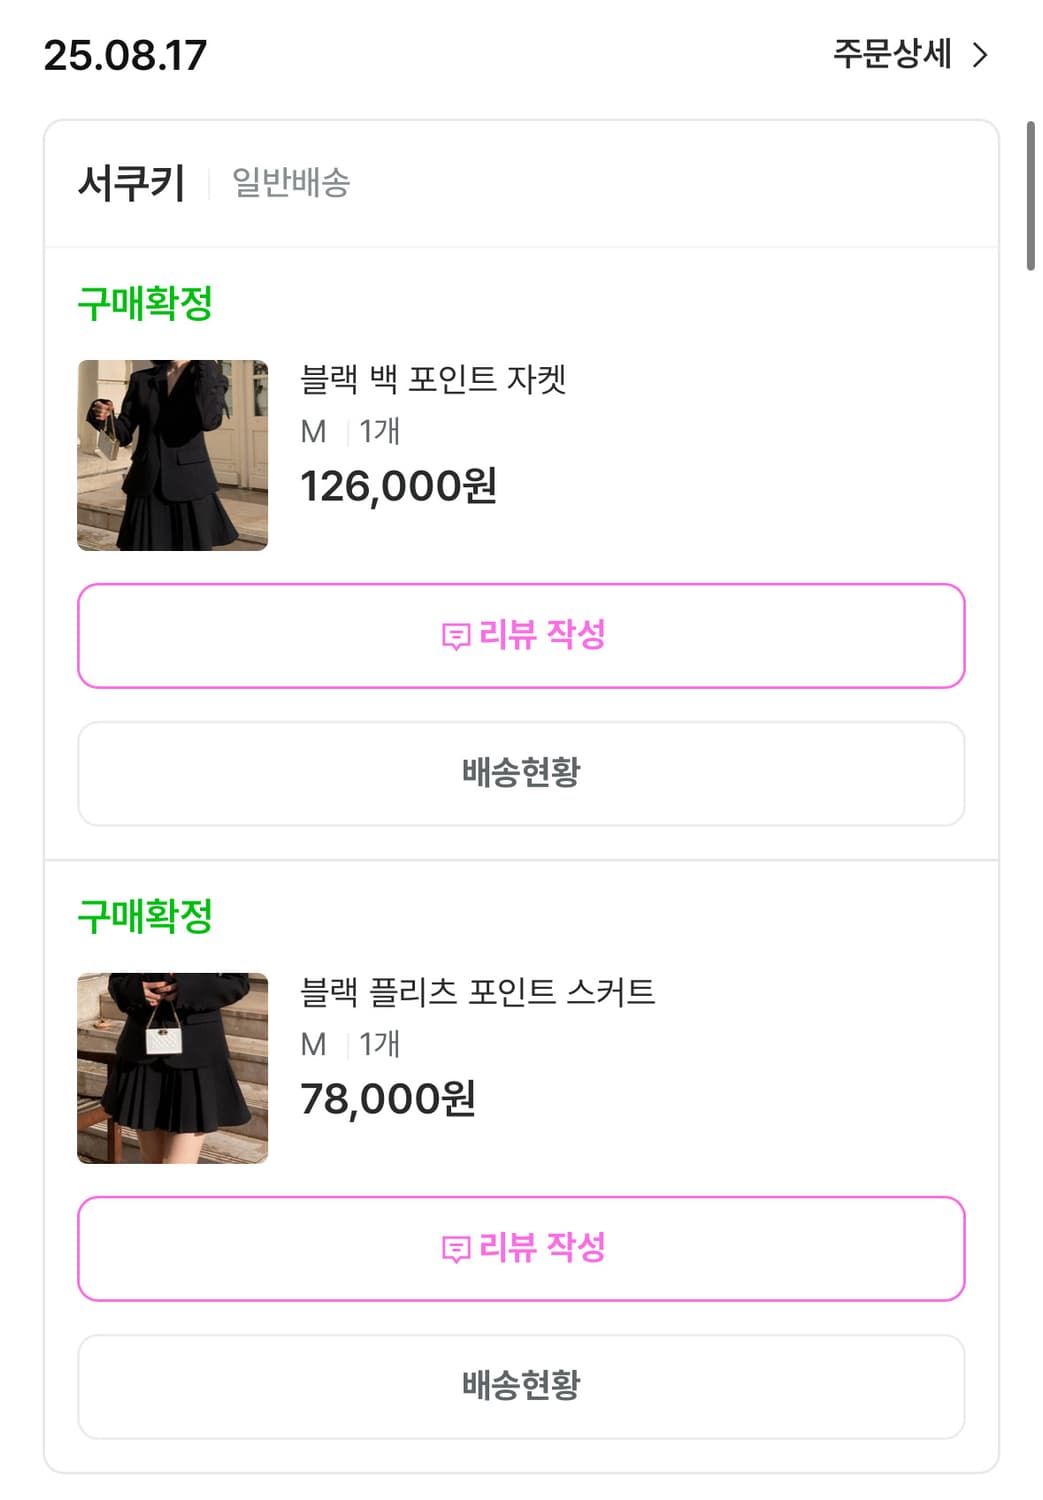Viewport: 1043px width, 1500px height.
Task: Click the review icon on the jacket's 리뷰 작성 button
Action: click(456, 636)
